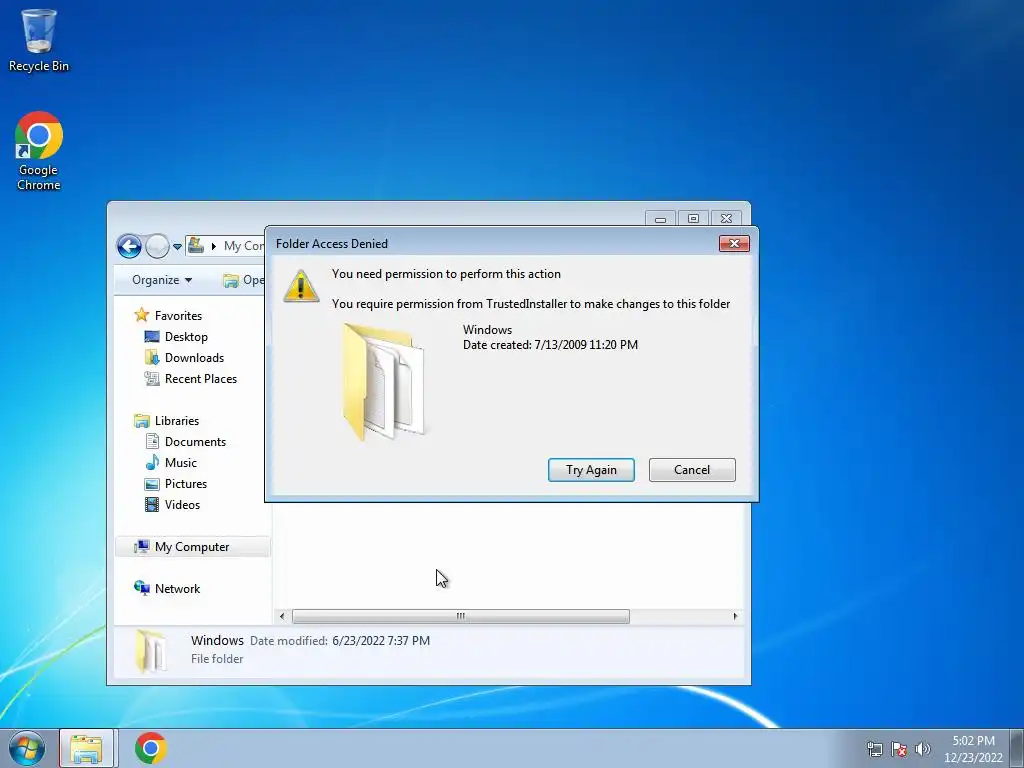Expand the address bar path arrow
The image size is (1024, 768).
[214, 246]
